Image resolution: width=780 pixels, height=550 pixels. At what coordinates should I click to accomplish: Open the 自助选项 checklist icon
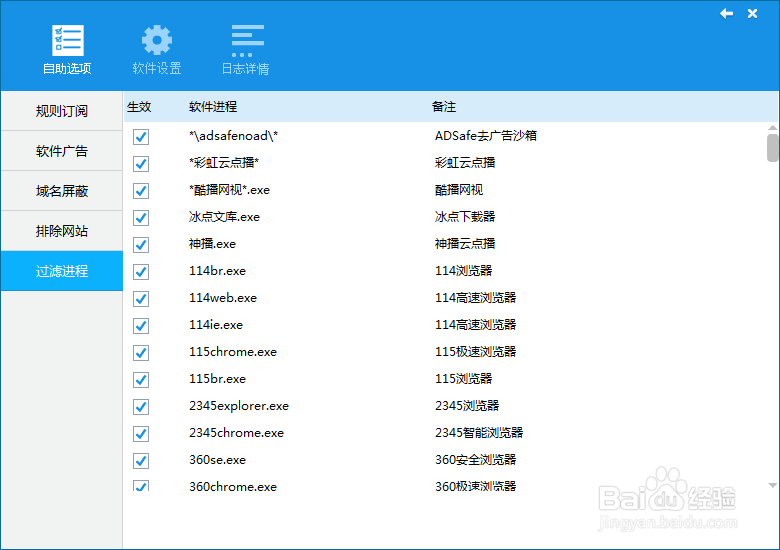click(x=68, y=41)
